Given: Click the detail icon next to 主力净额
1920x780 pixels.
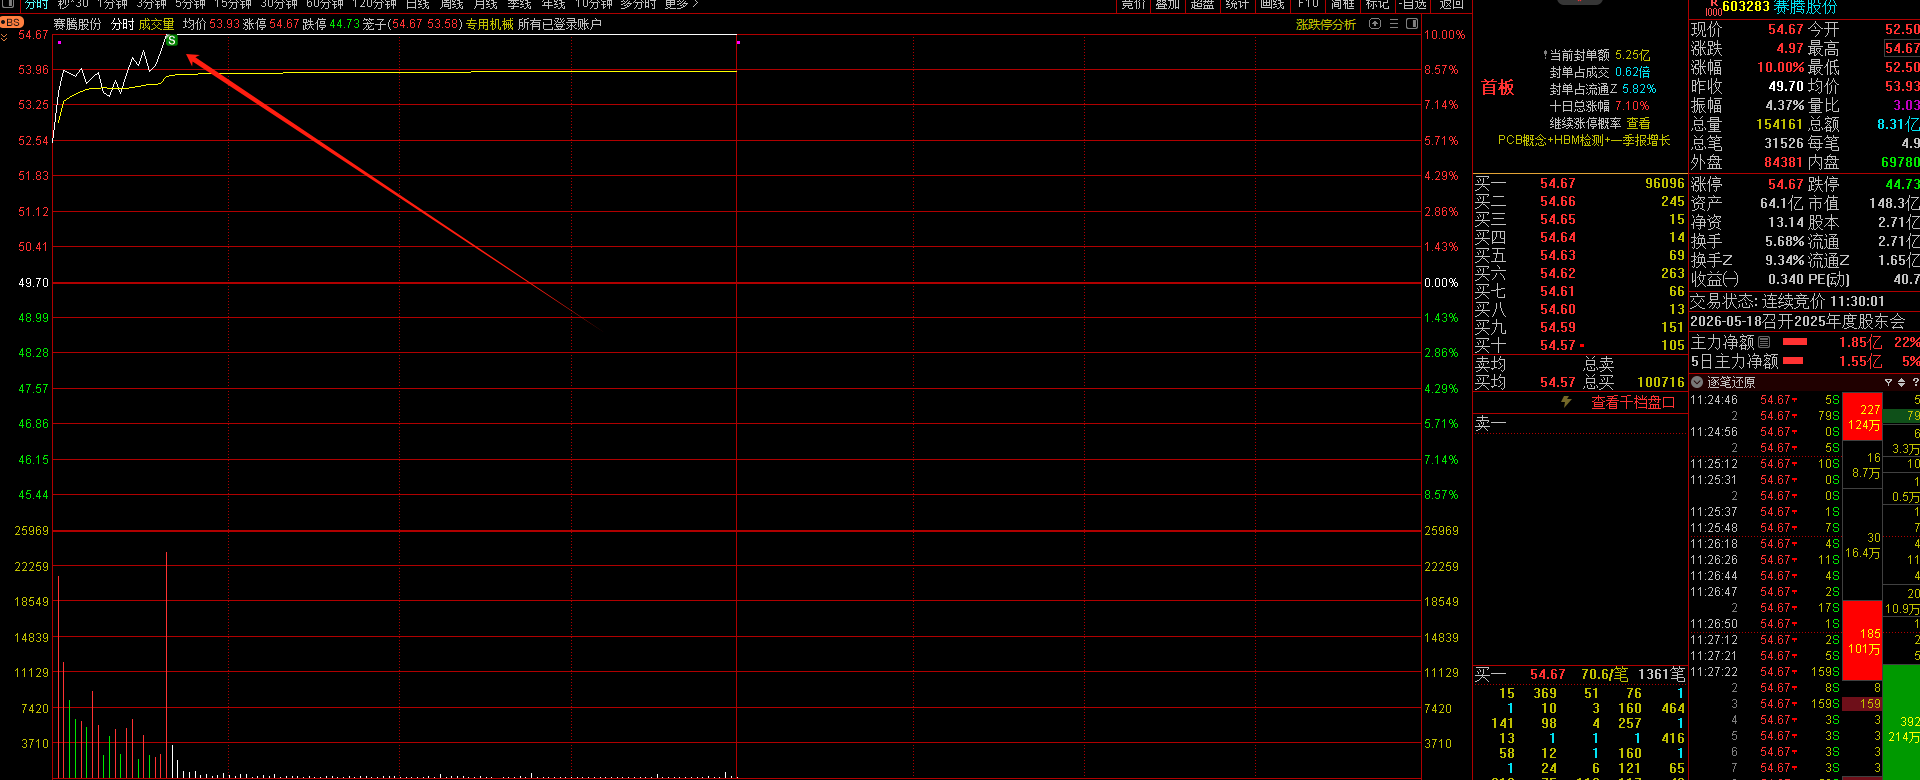Looking at the screenshot, I should coord(1764,342).
